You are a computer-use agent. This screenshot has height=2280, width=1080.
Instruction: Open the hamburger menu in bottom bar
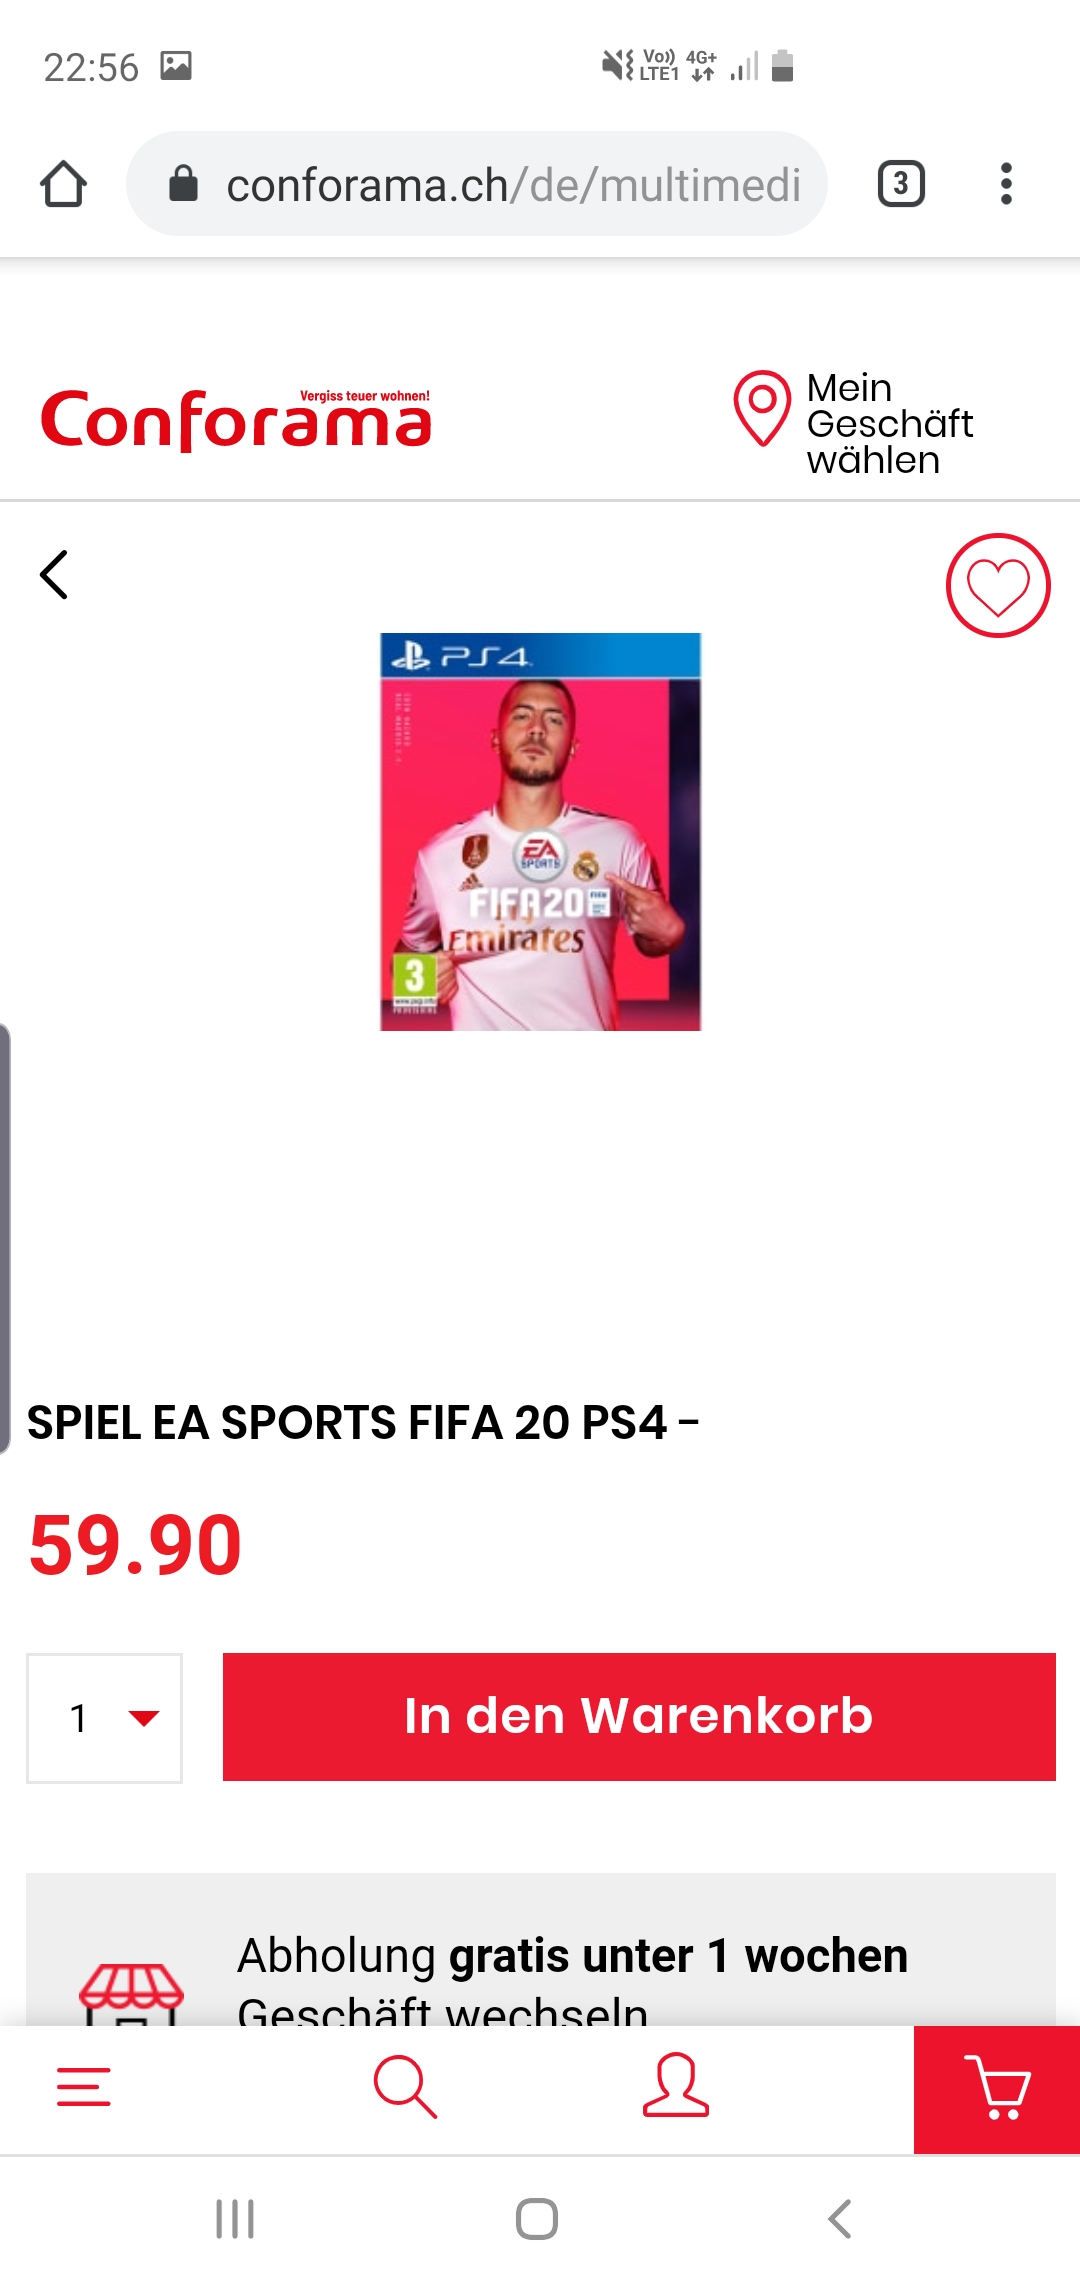tap(84, 2087)
